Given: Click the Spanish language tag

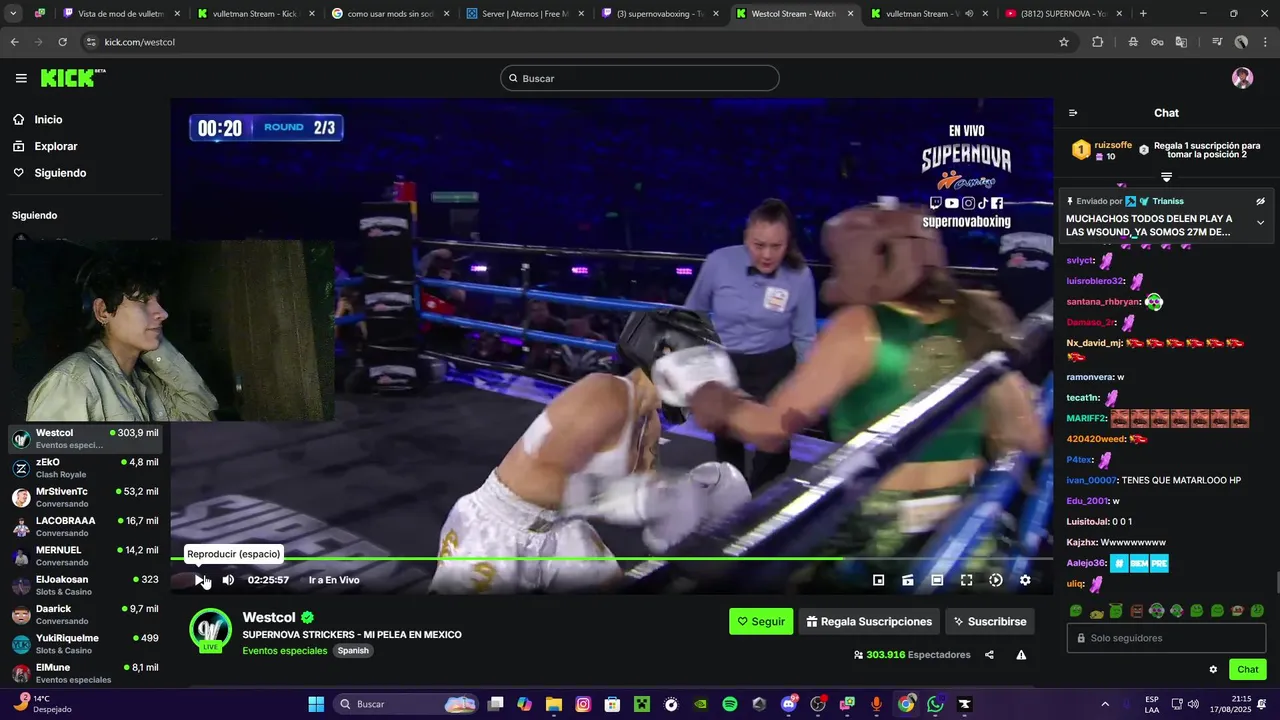Looking at the screenshot, I should (x=353, y=651).
